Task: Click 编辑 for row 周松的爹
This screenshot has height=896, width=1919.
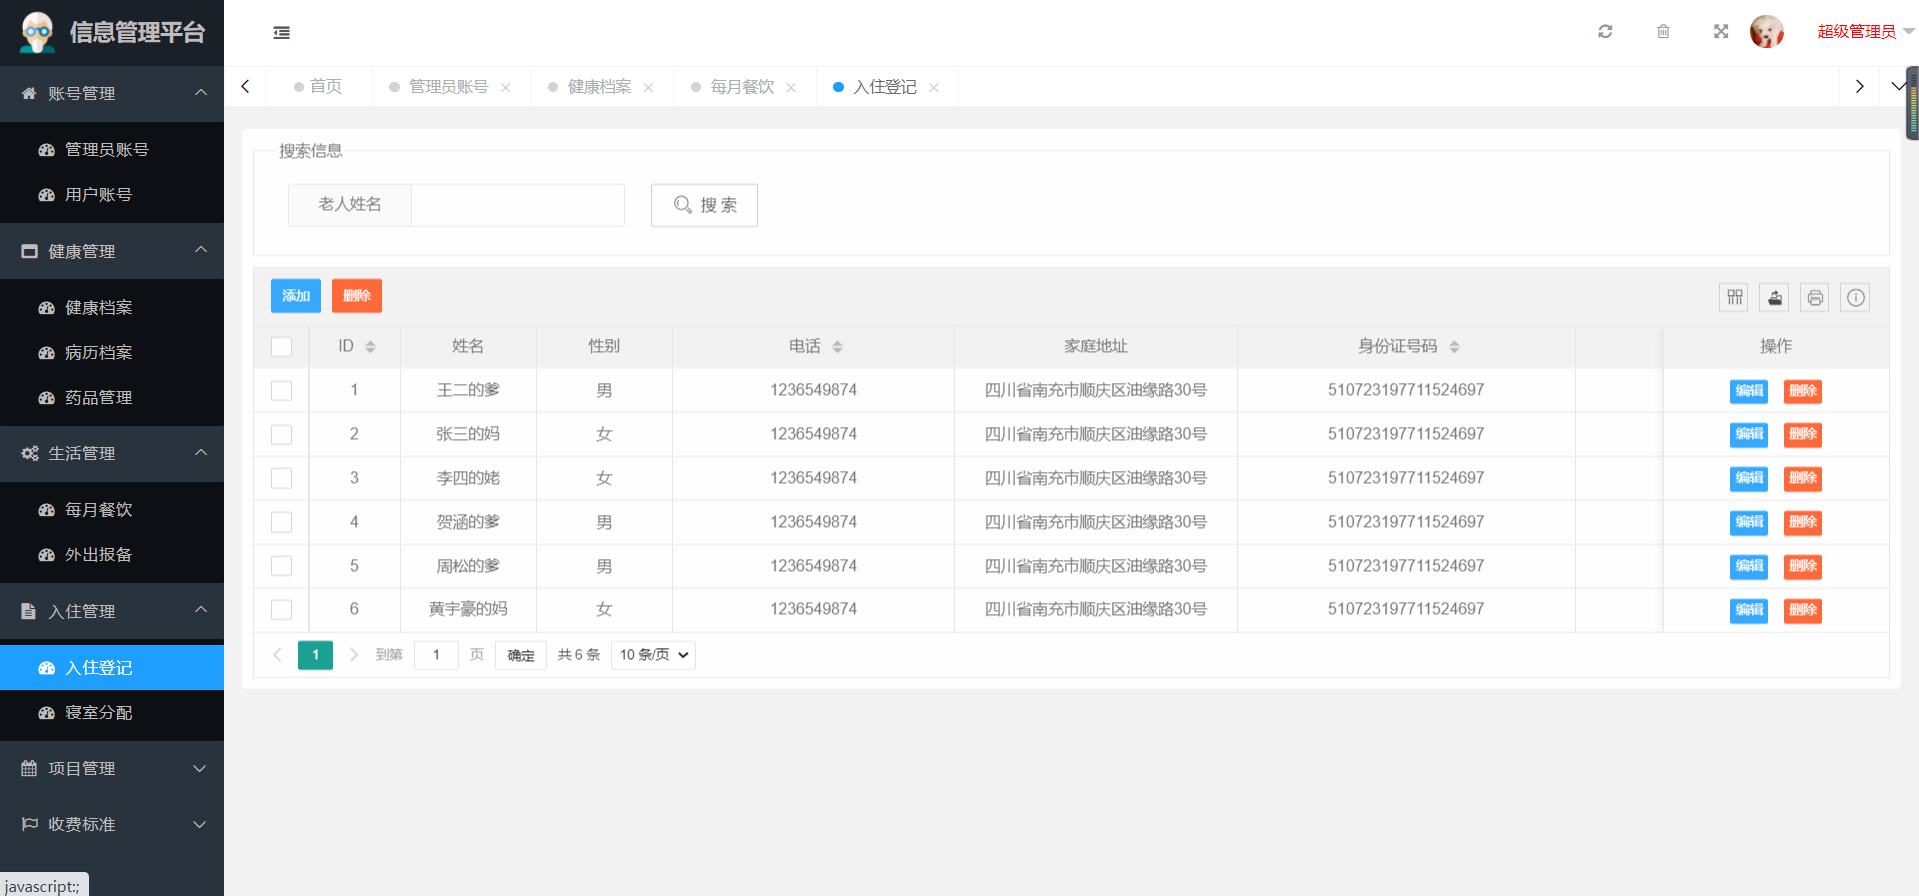Action: tap(1749, 567)
